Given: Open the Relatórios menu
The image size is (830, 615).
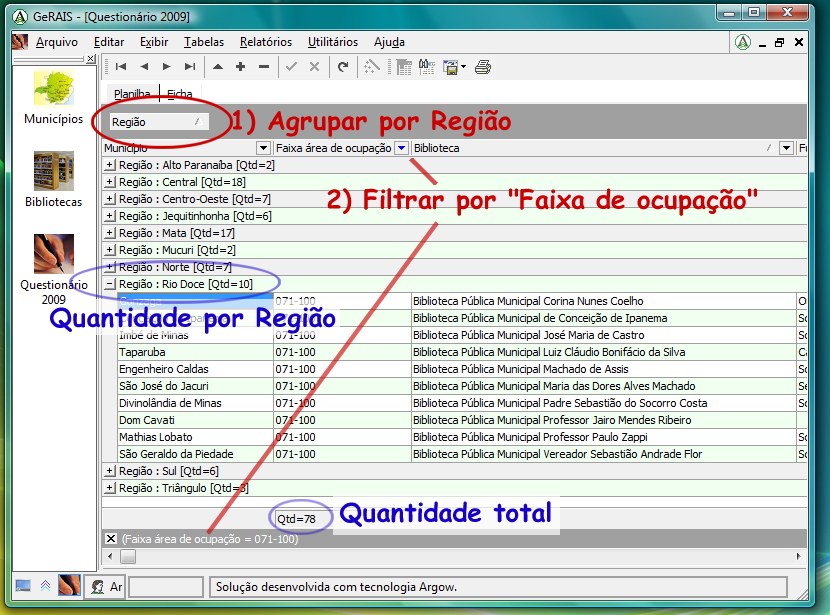Looking at the screenshot, I should [266, 42].
